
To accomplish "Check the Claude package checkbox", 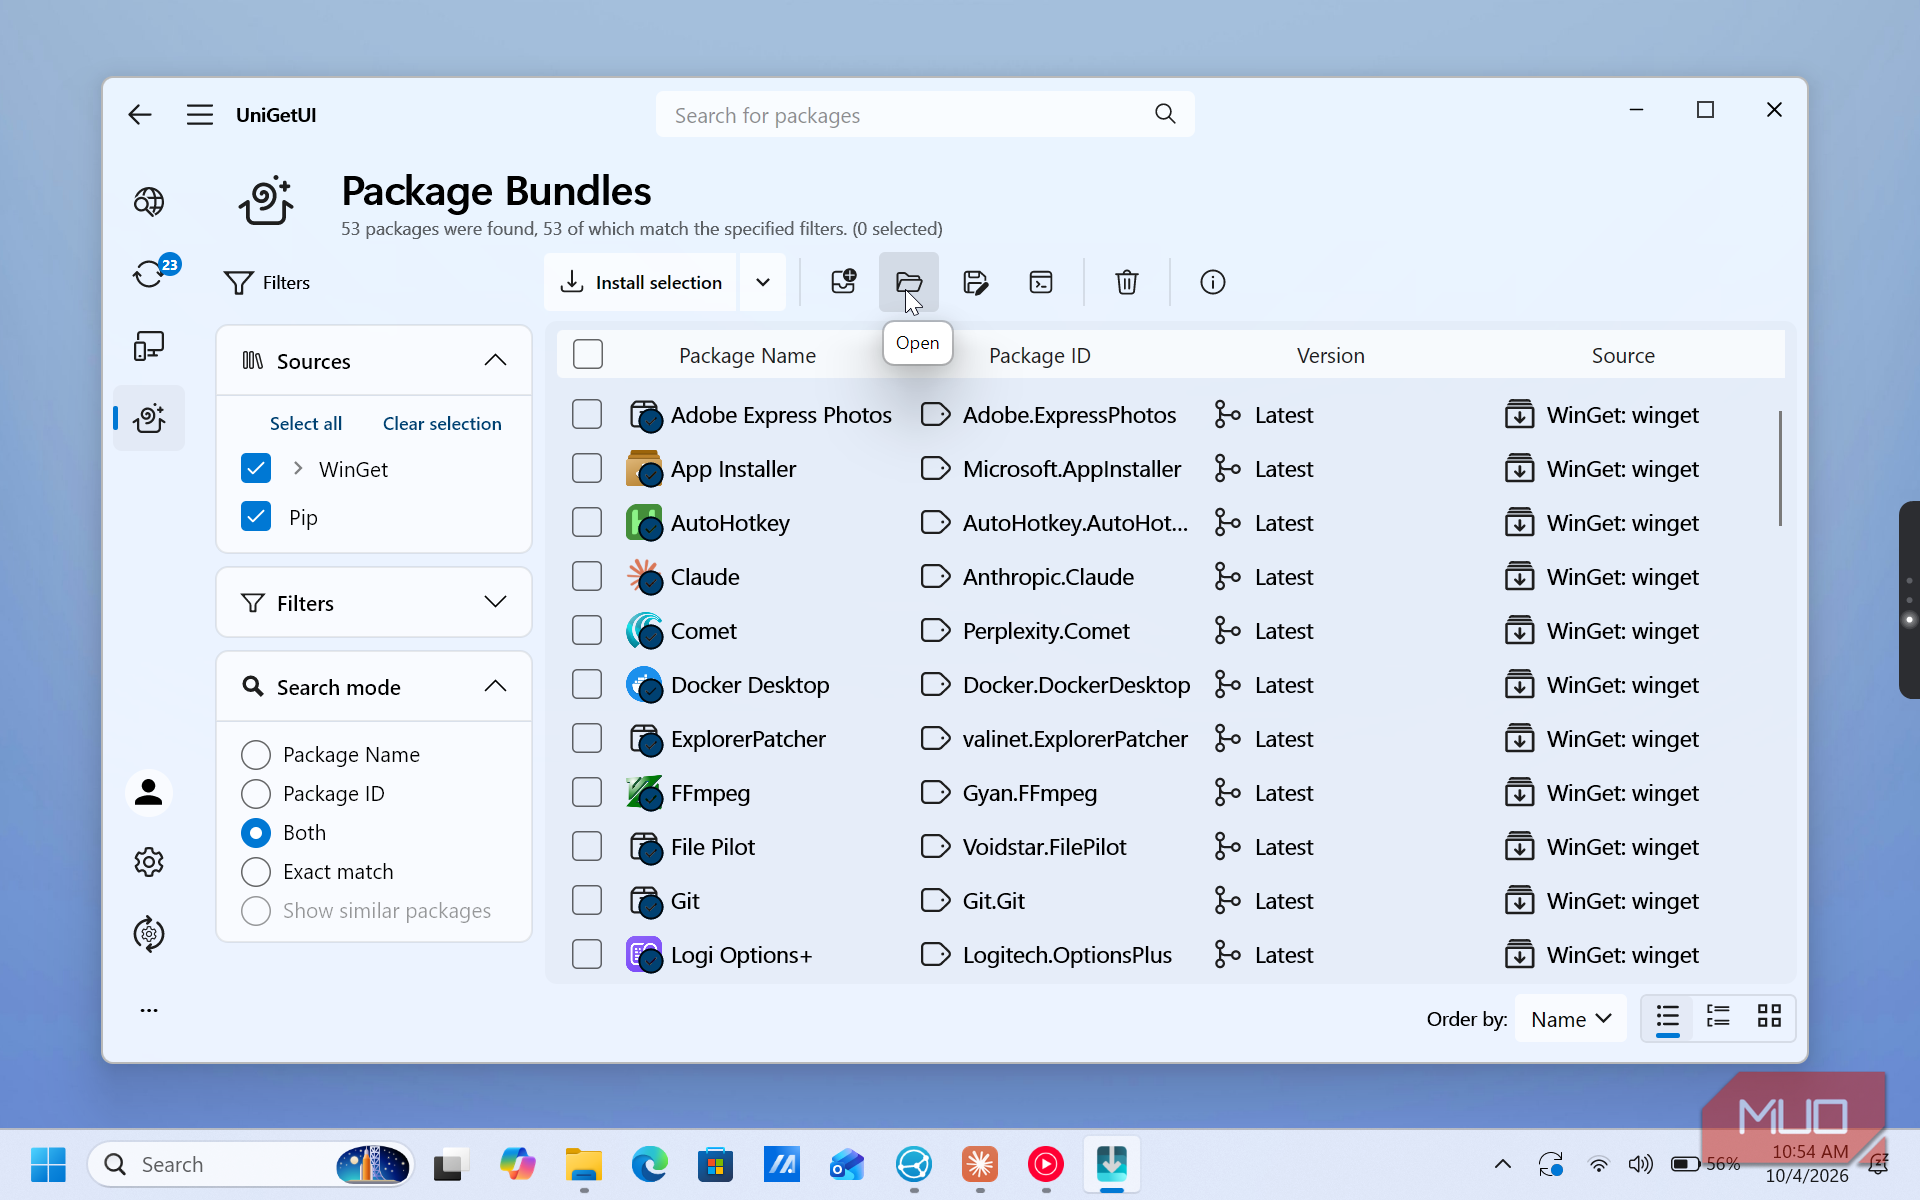I will coord(587,576).
